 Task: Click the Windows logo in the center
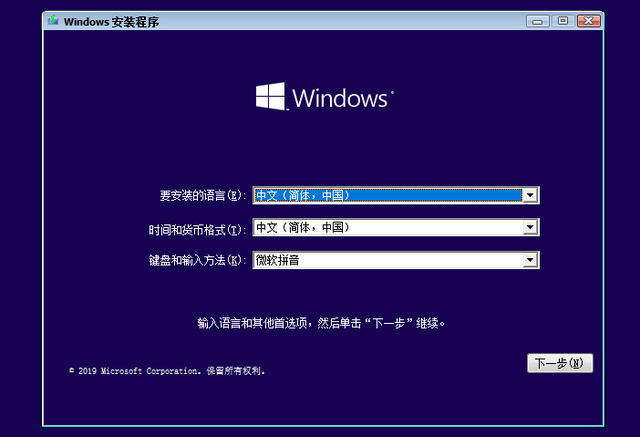[324, 97]
